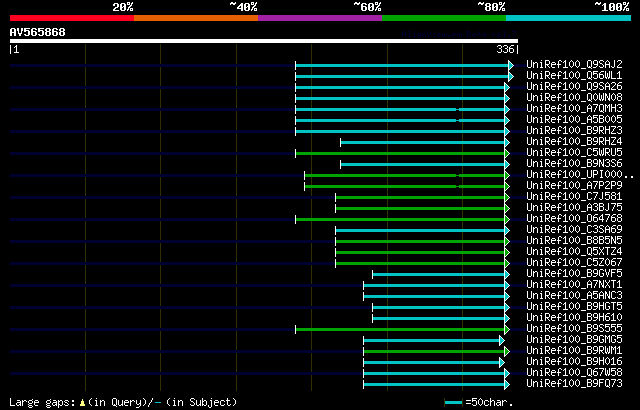Click the UniRef100_B9FQ73 label

pos(574,384)
